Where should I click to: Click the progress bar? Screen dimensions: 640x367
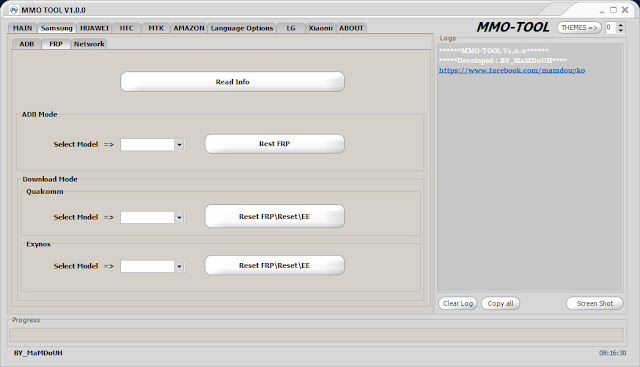click(x=316, y=335)
